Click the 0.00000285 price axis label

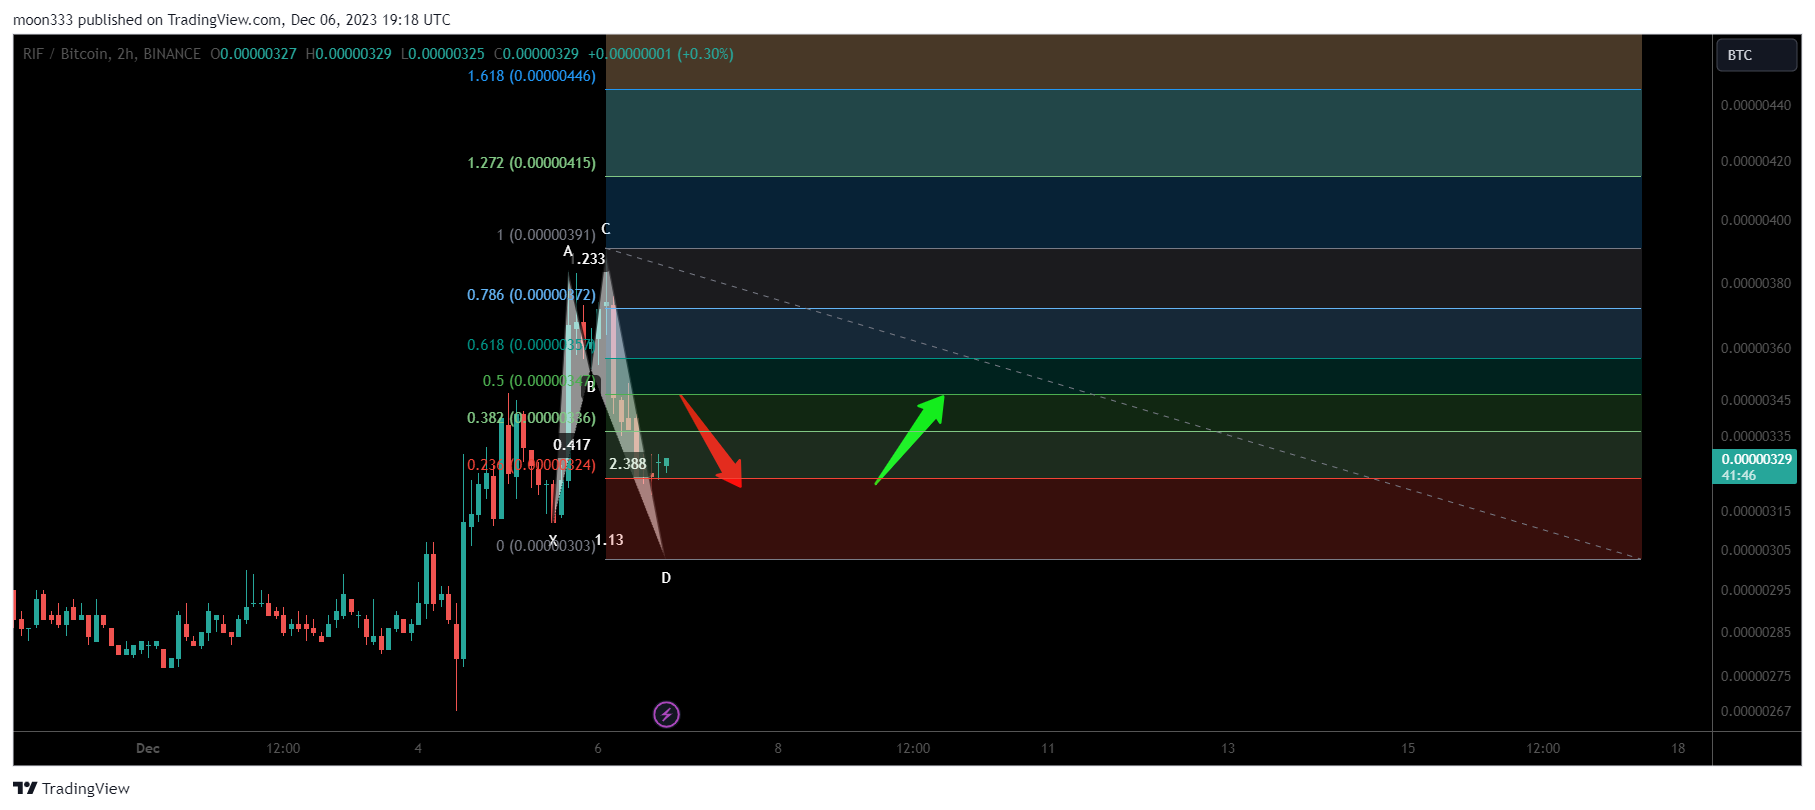[1756, 632]
